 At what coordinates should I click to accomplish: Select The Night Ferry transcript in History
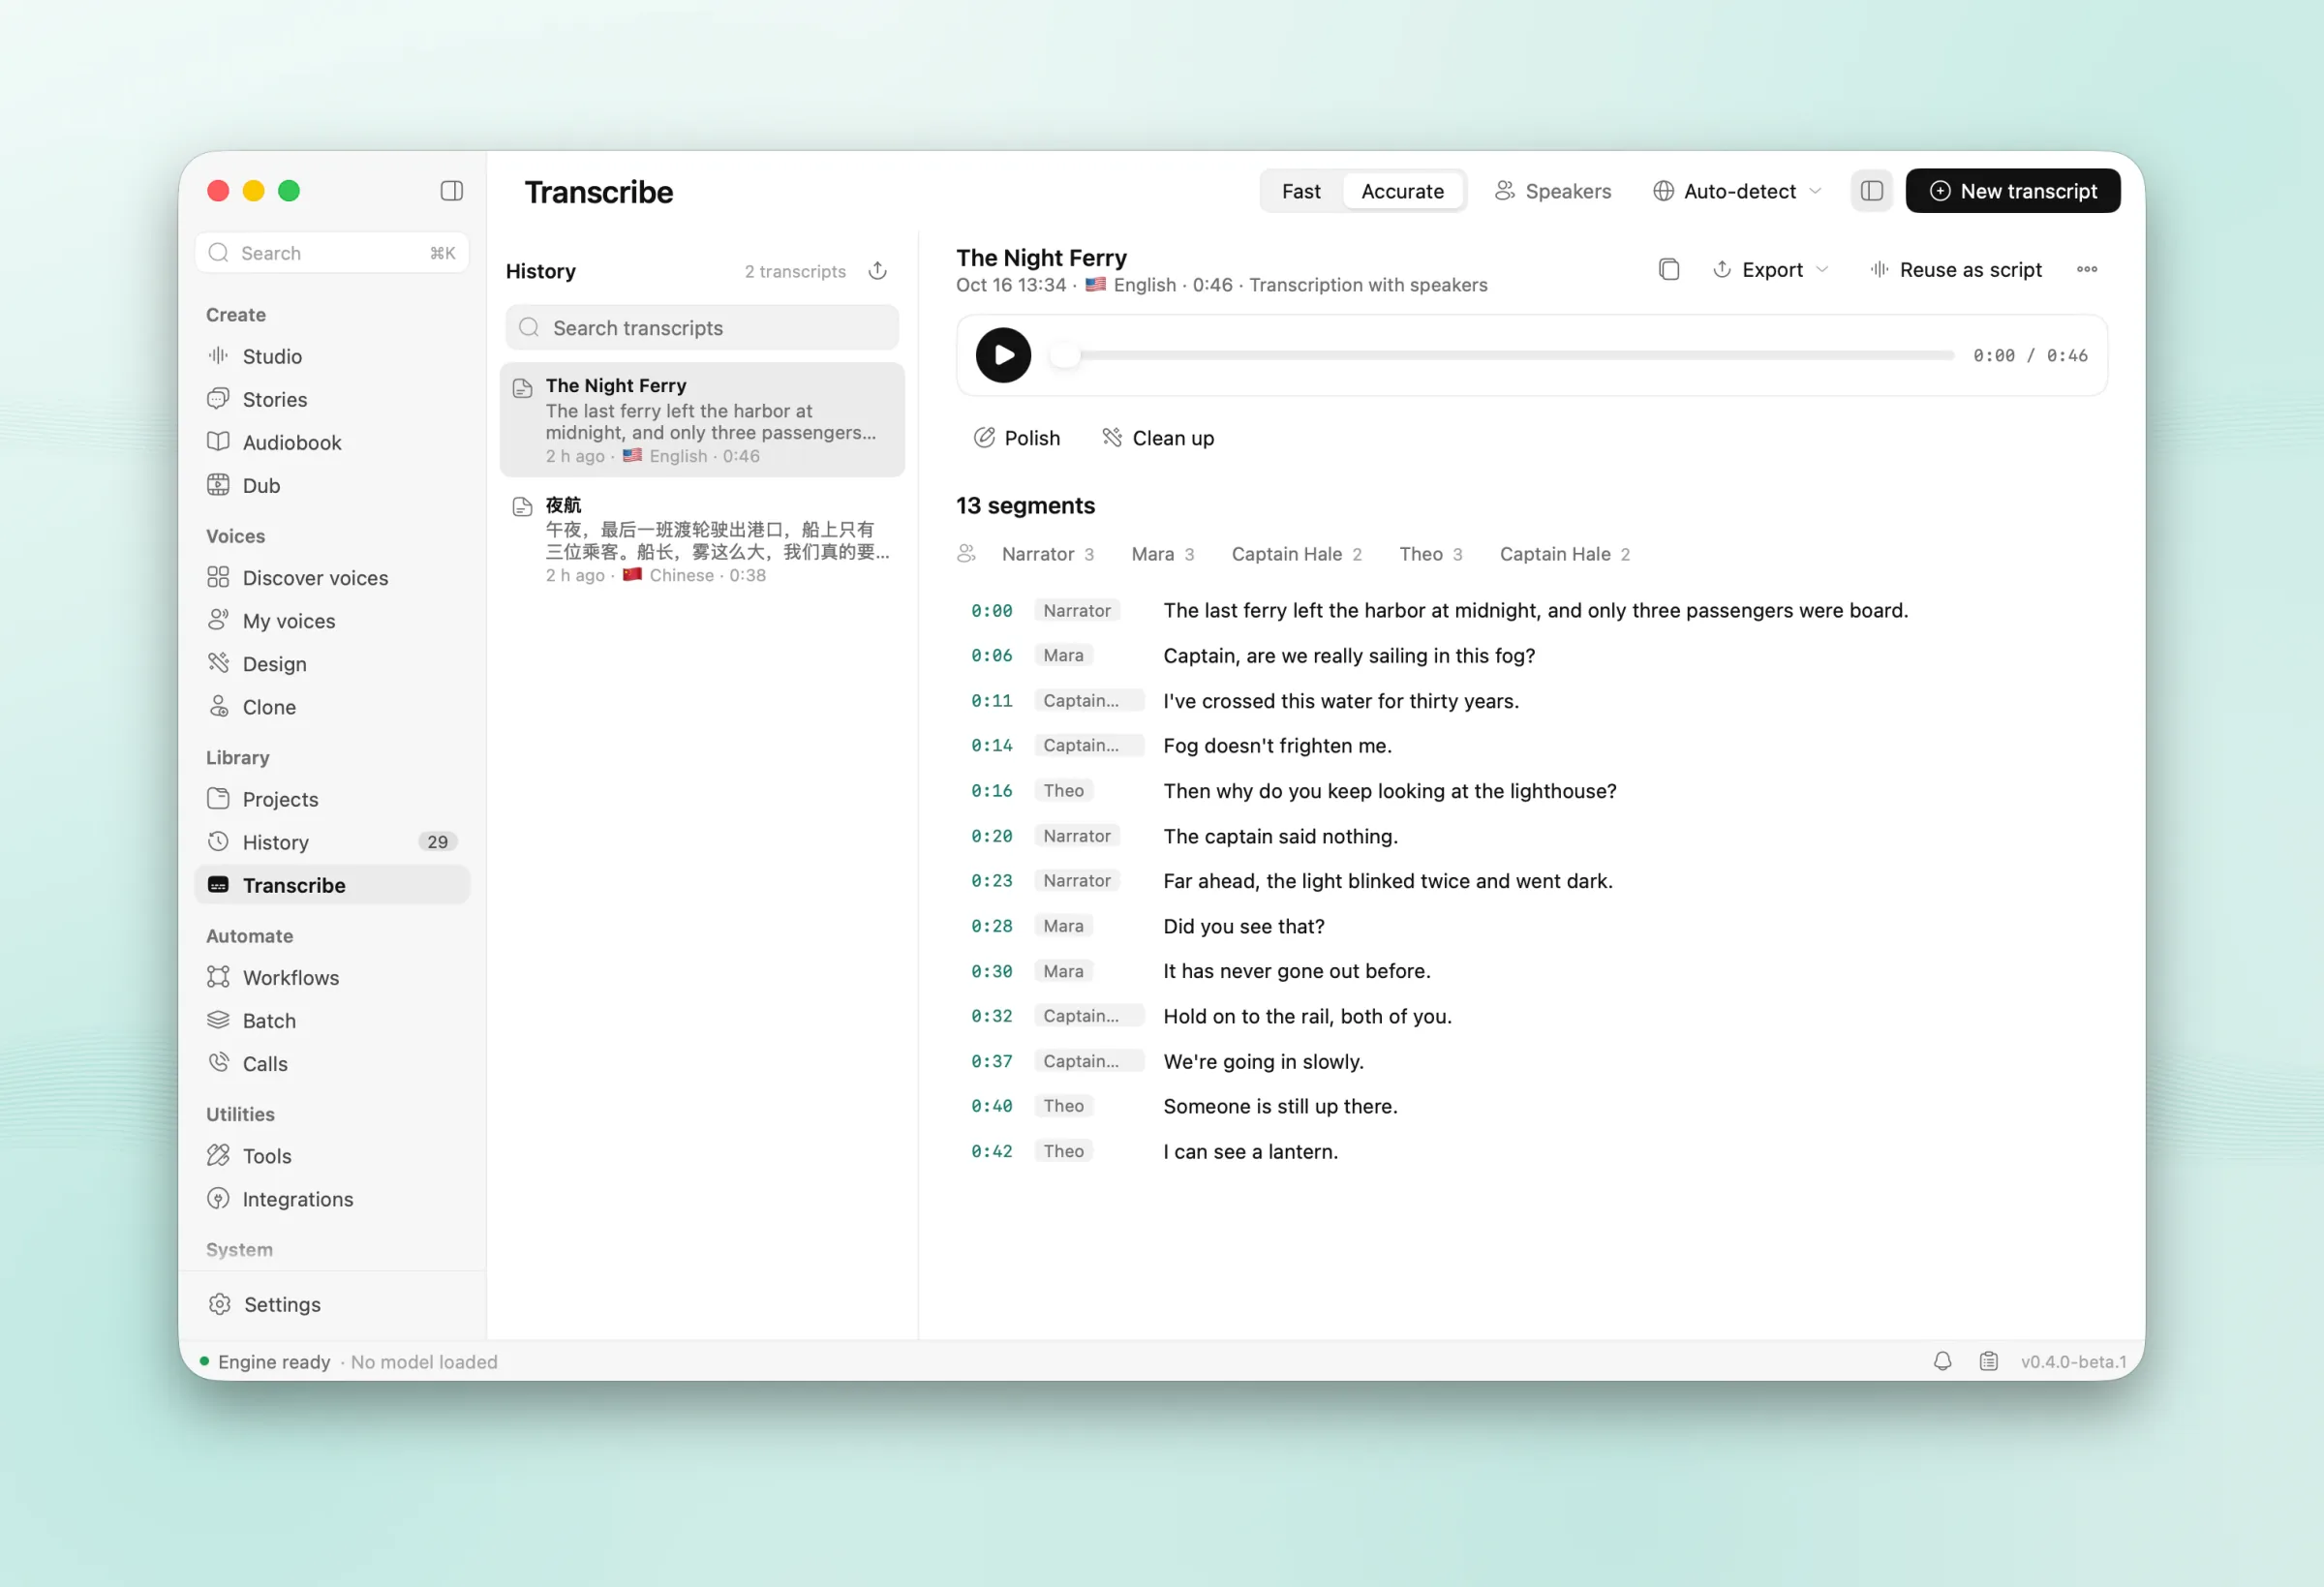[702, 420]
